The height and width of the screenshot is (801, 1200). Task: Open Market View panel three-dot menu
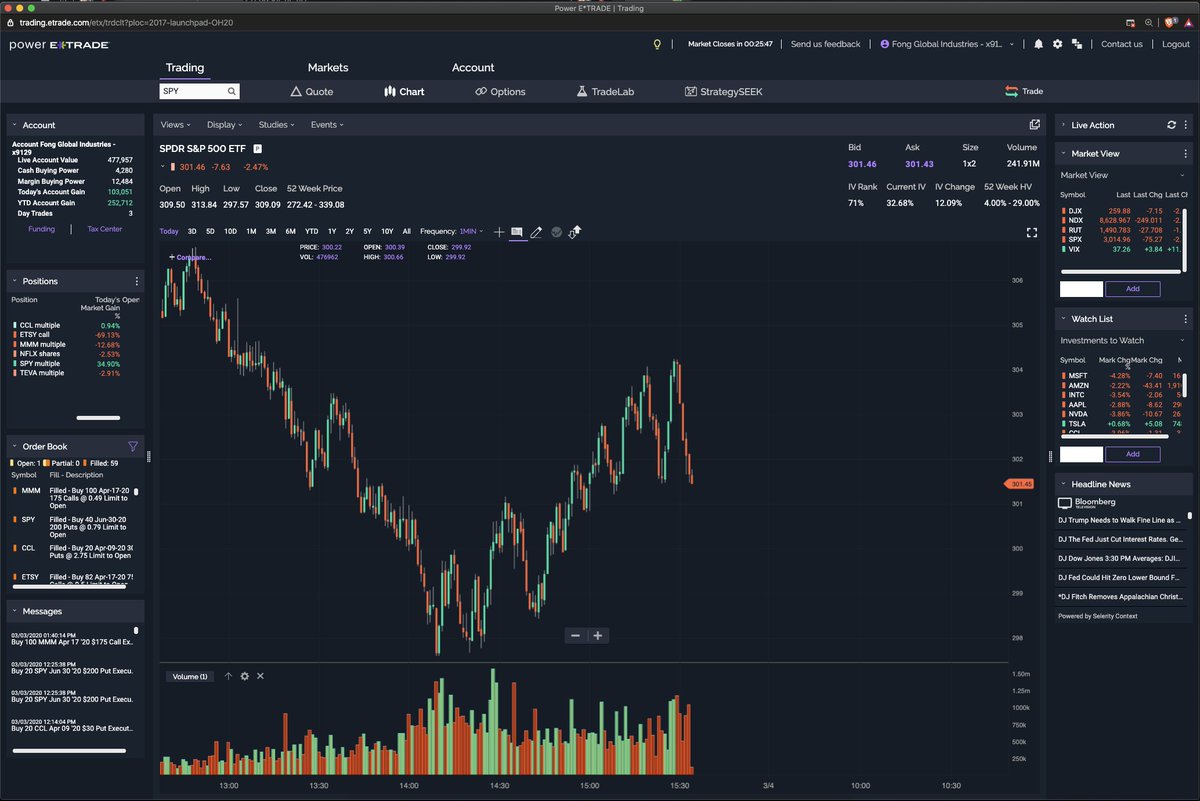1186,154
